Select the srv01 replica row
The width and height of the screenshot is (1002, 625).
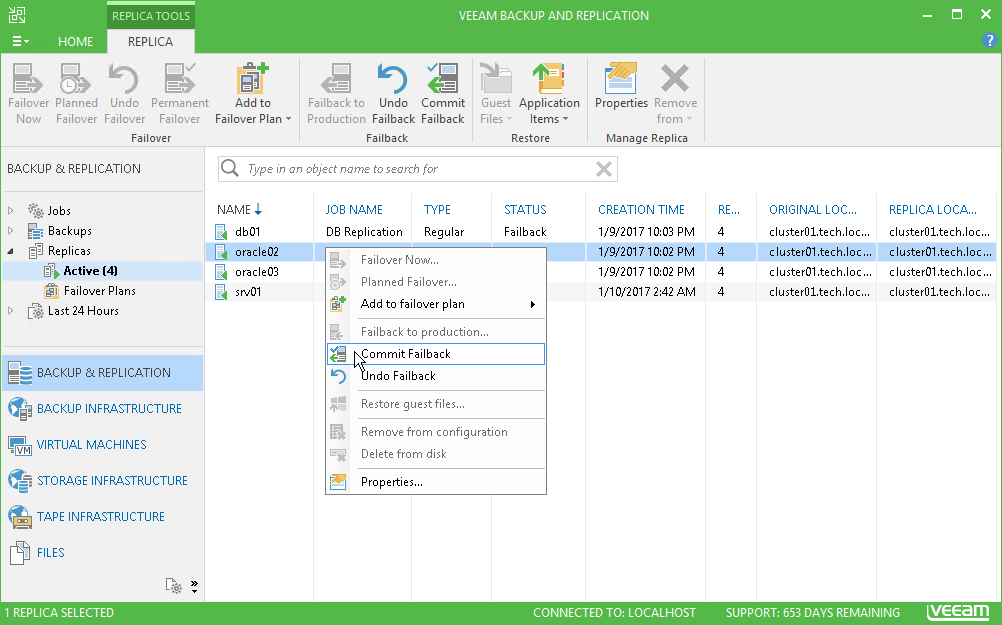coord(601,291)
